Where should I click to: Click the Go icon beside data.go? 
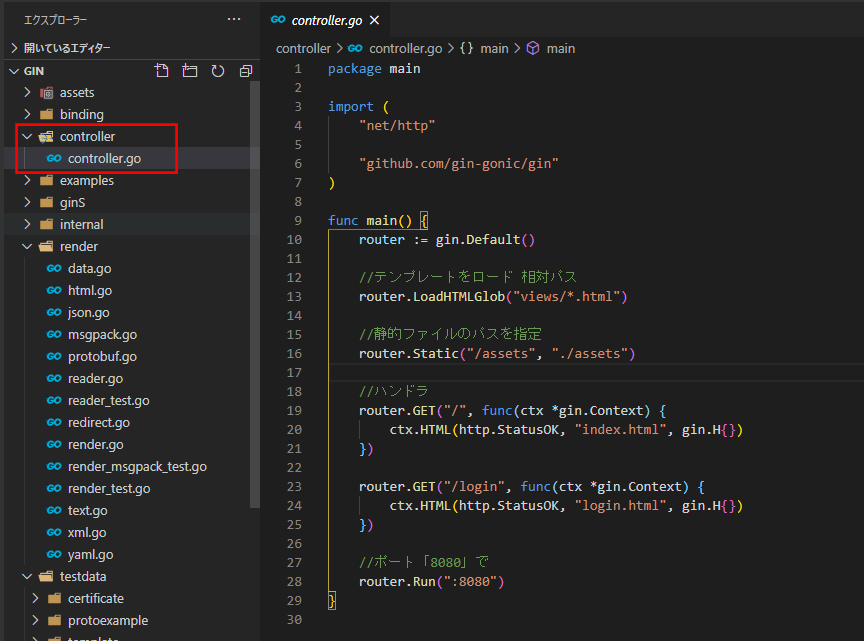[x=54, y=268]
